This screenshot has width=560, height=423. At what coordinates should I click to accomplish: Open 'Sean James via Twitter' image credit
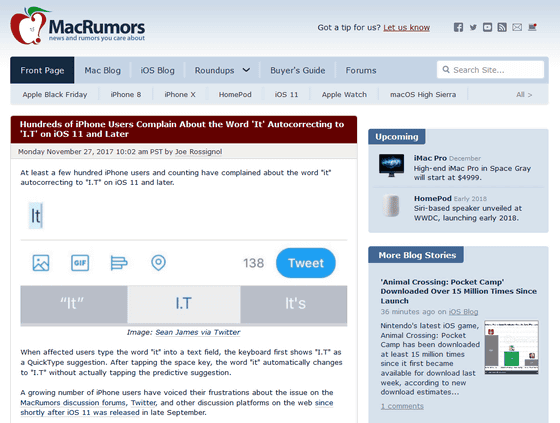198,332
